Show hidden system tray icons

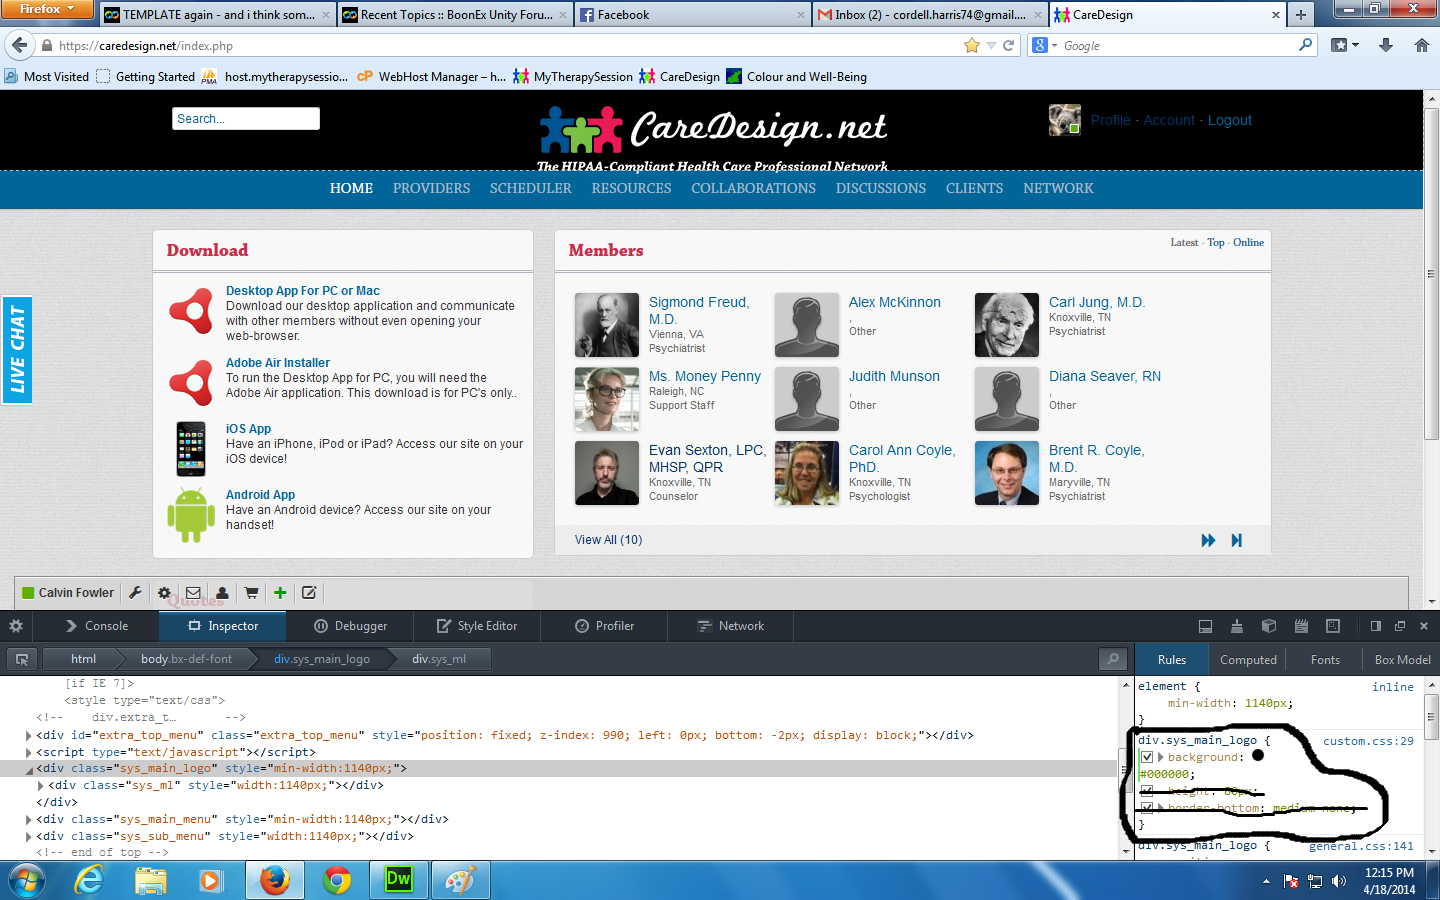pos(1266,881)
